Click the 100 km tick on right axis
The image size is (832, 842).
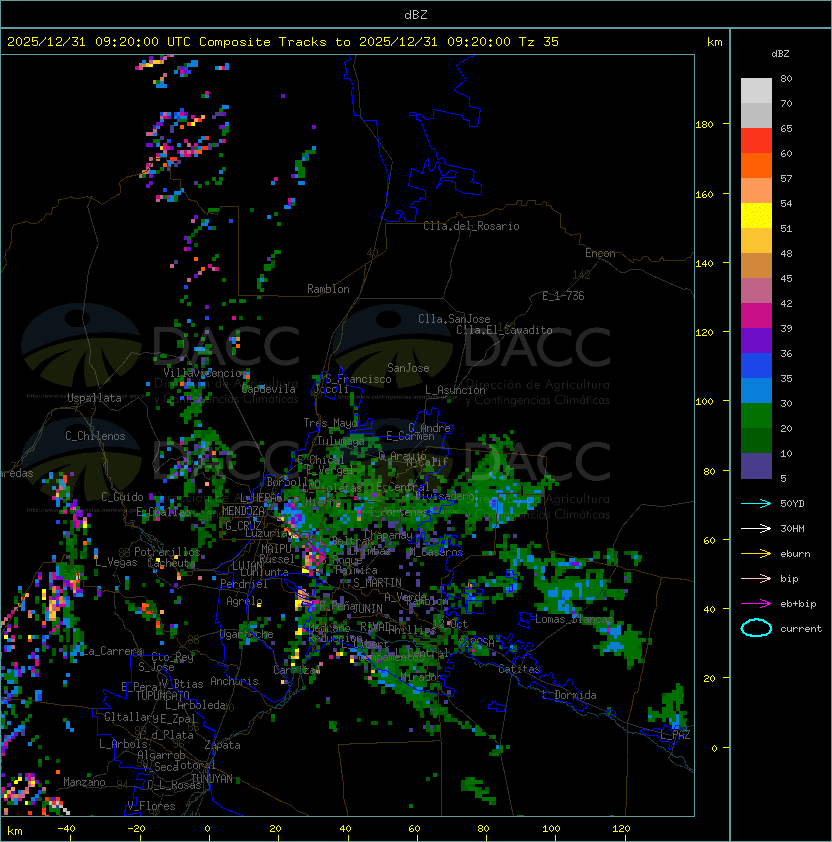705,401
